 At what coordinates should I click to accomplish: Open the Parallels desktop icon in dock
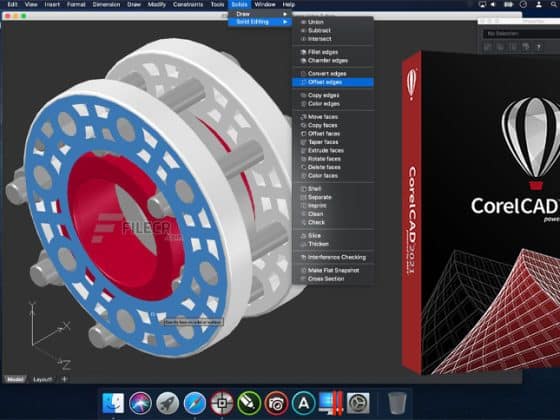(330, 403)
